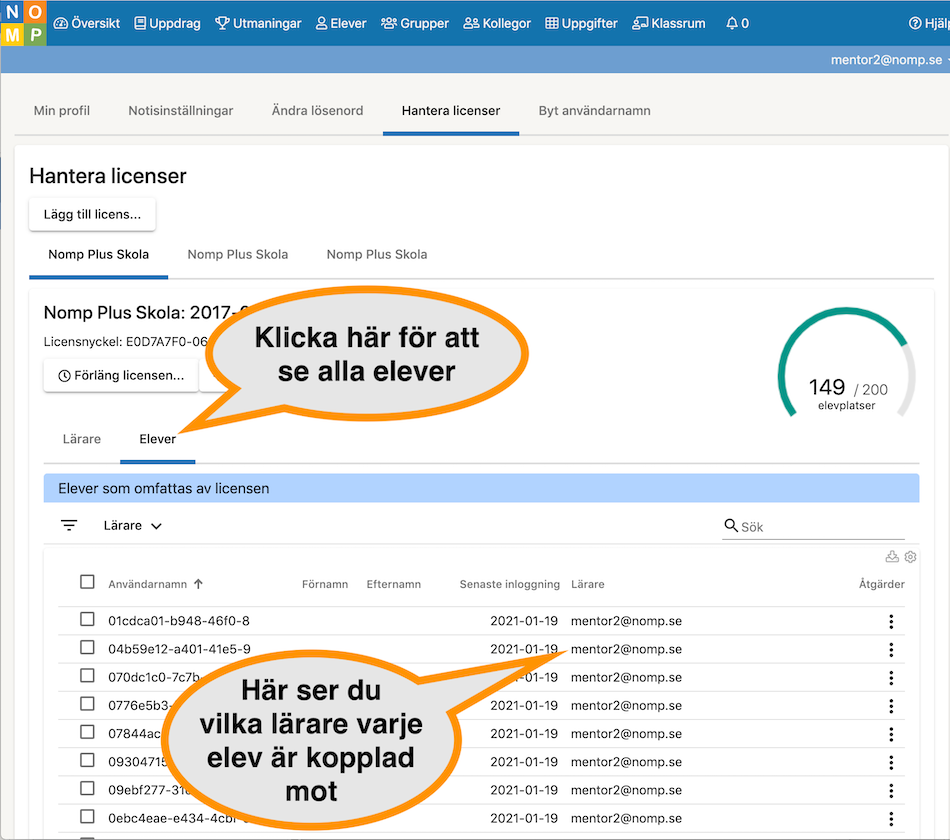This screenshot has height=840, width=950.
Task: Open actions menu for 04b59e12-a401-41e5-9
Action: (x=891, y=650)
